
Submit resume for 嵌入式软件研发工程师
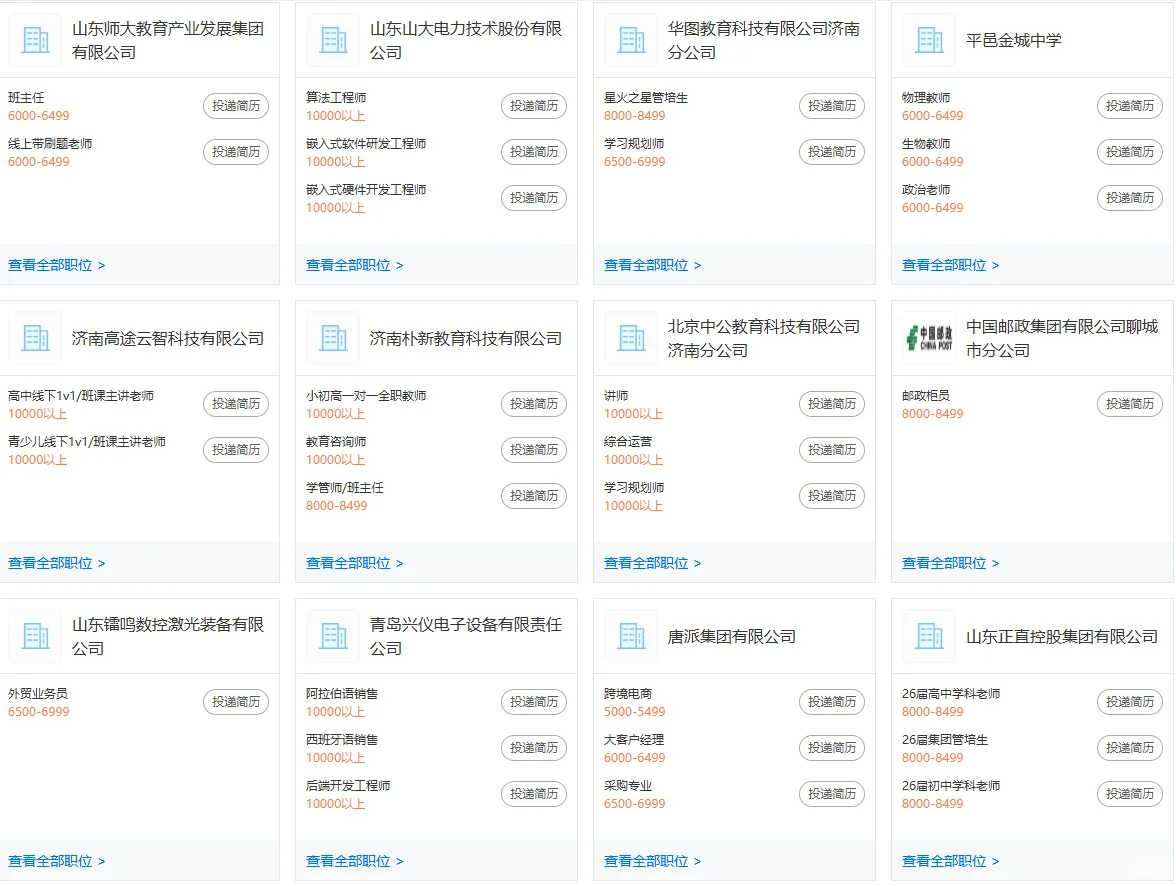pos(534,152)
